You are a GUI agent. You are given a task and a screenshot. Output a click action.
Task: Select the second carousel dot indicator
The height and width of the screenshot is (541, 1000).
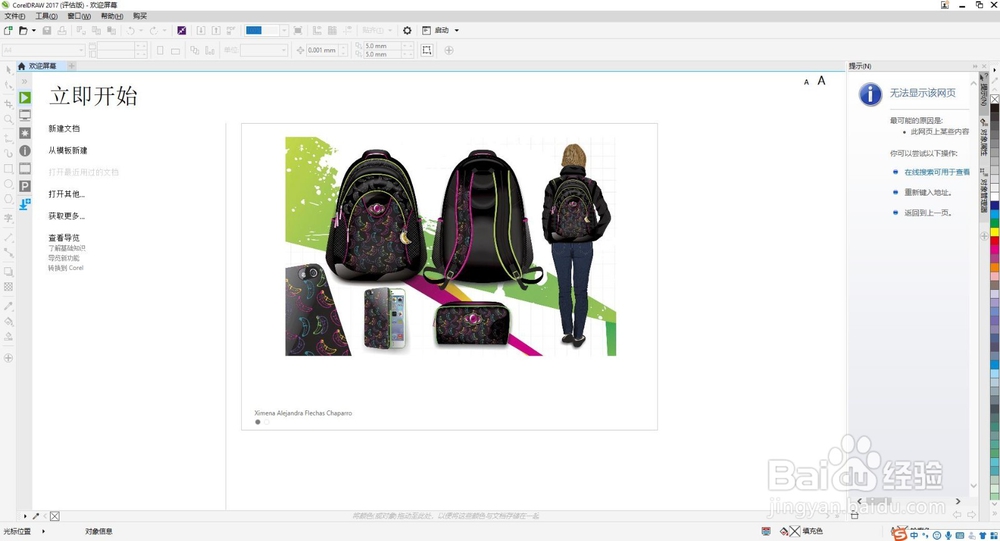tap(267, 422)
